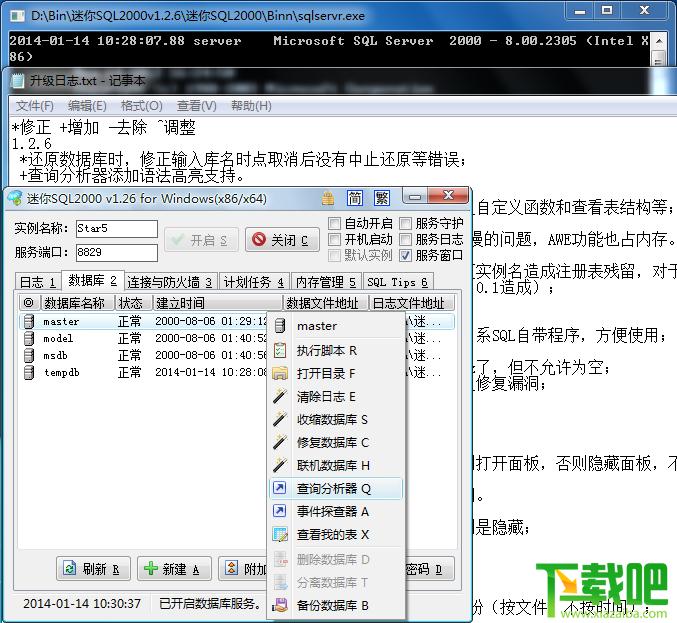Switch to Traditional Chinese with the 繁 icon
The height and width of the screenshot is (623, 677).
point(382,199)
